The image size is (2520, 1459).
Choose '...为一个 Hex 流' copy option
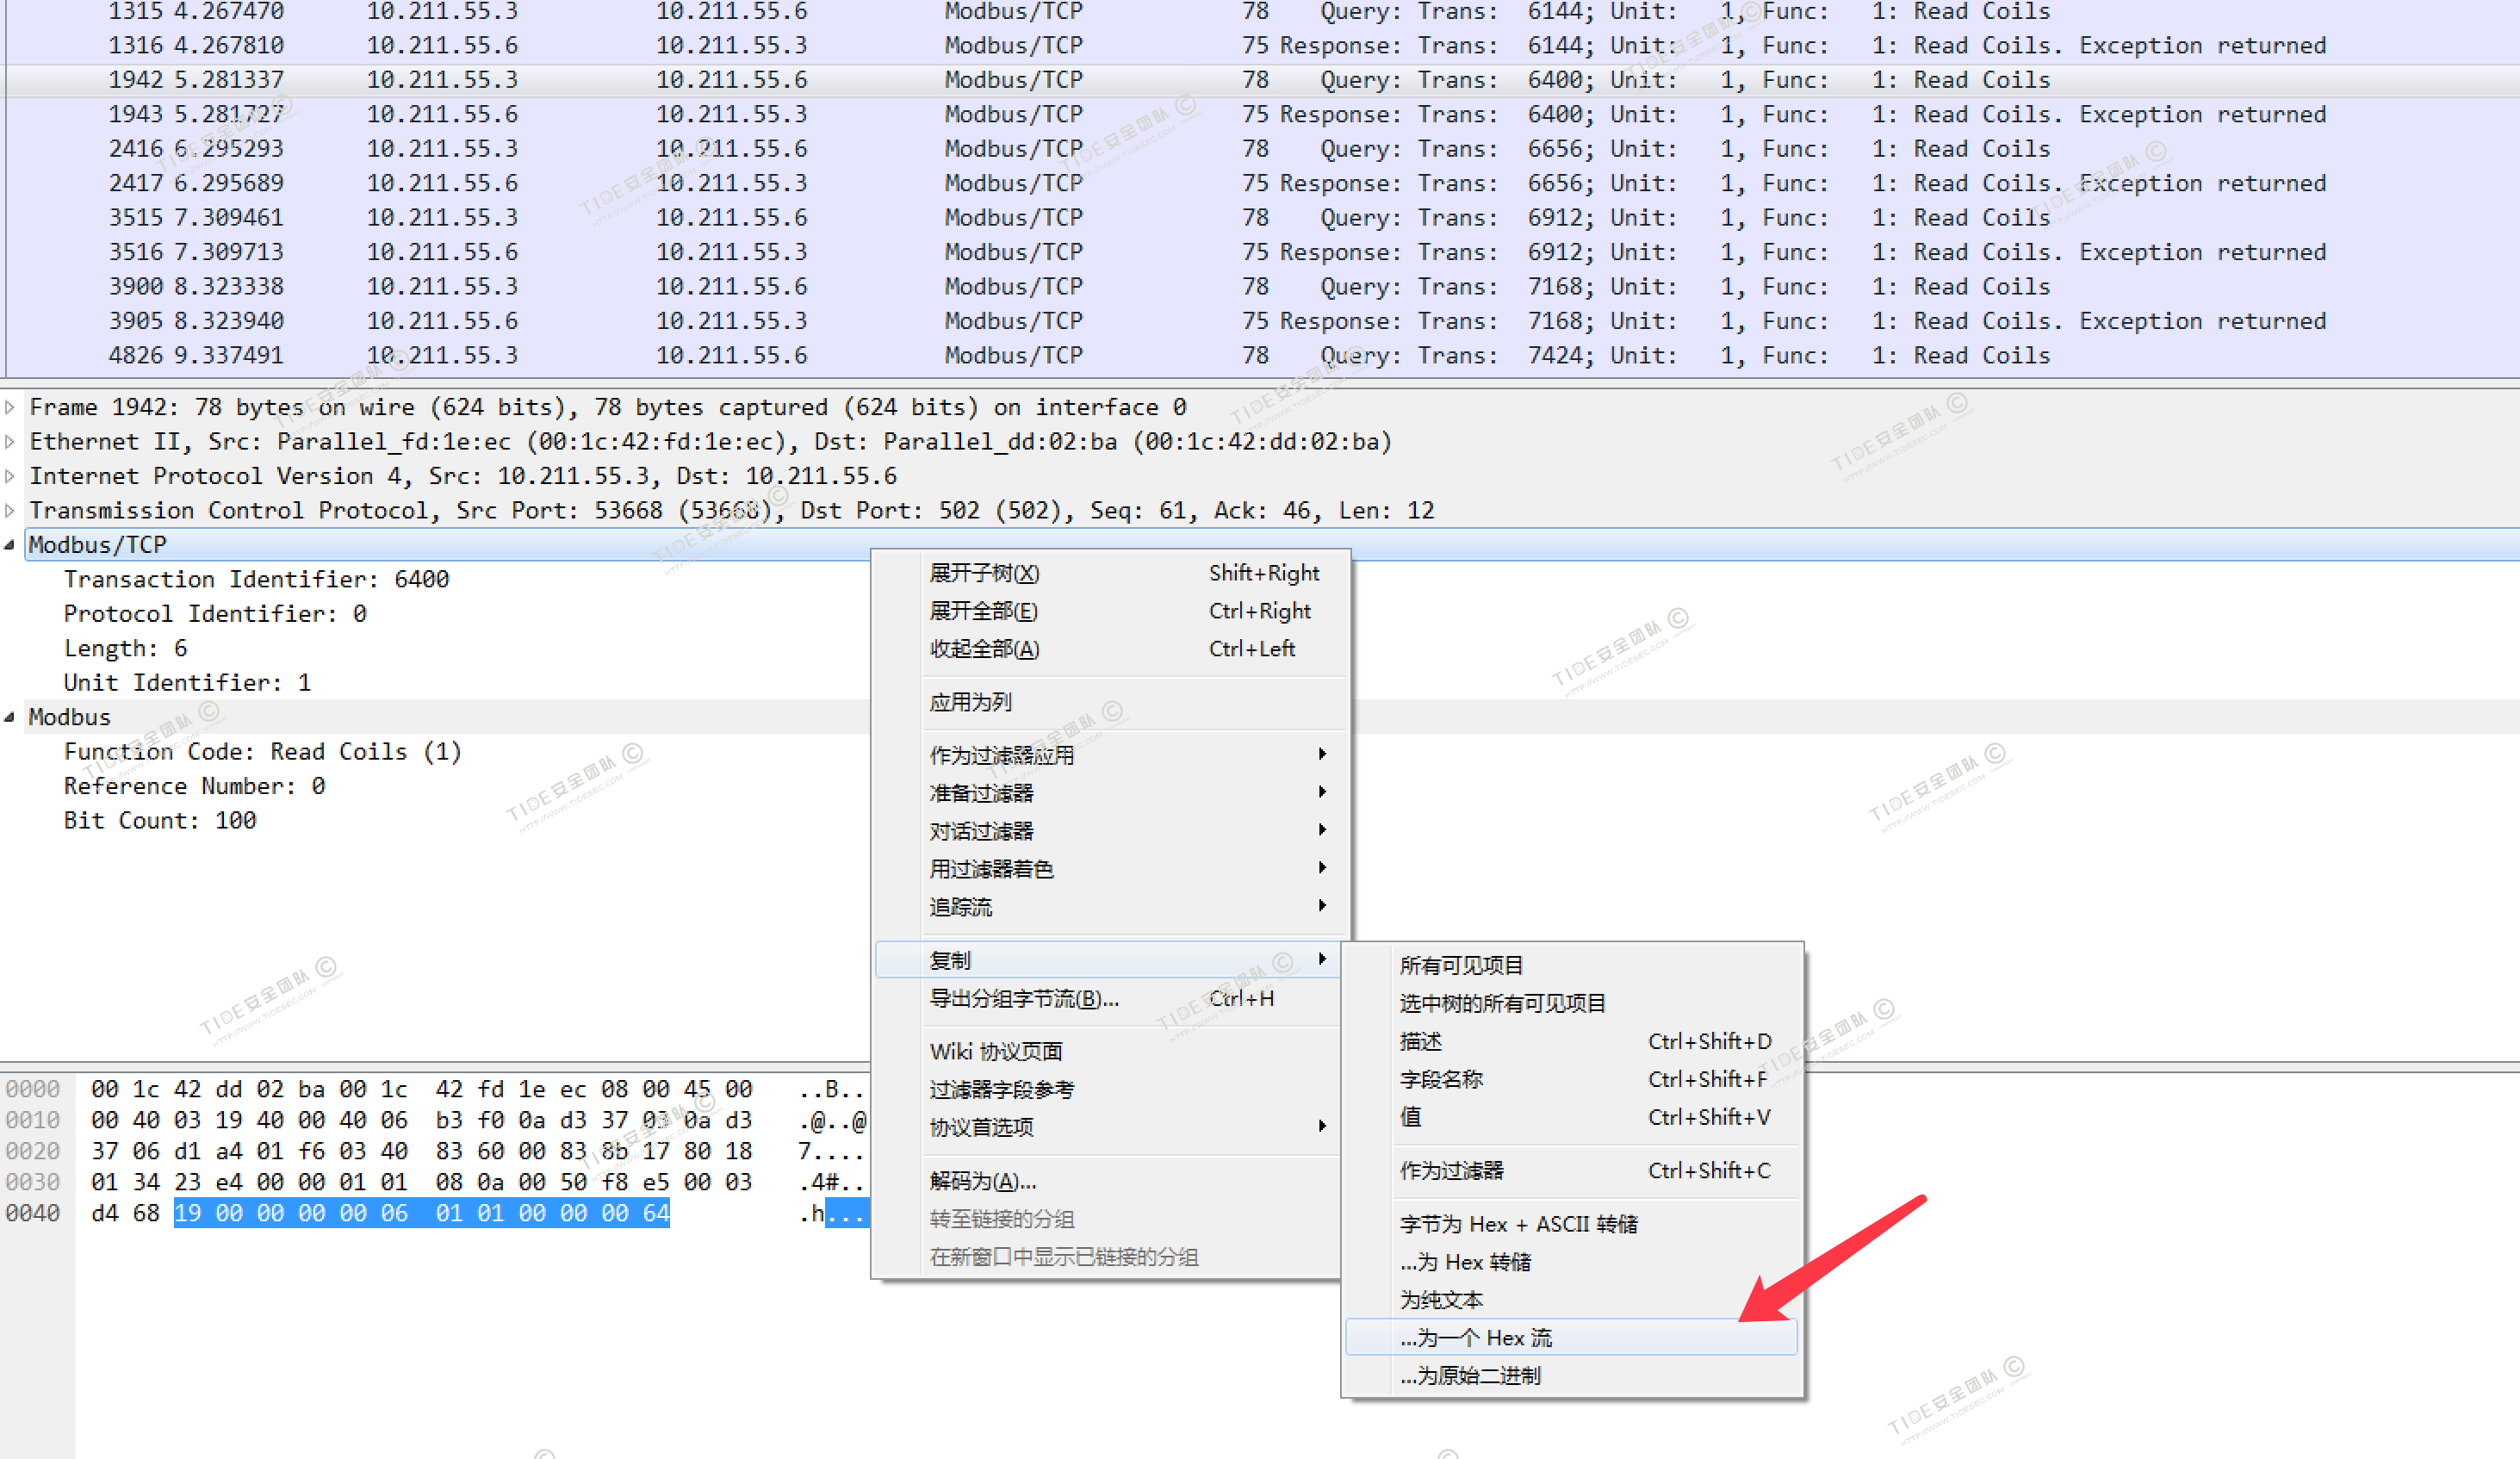(1475, 1337)
